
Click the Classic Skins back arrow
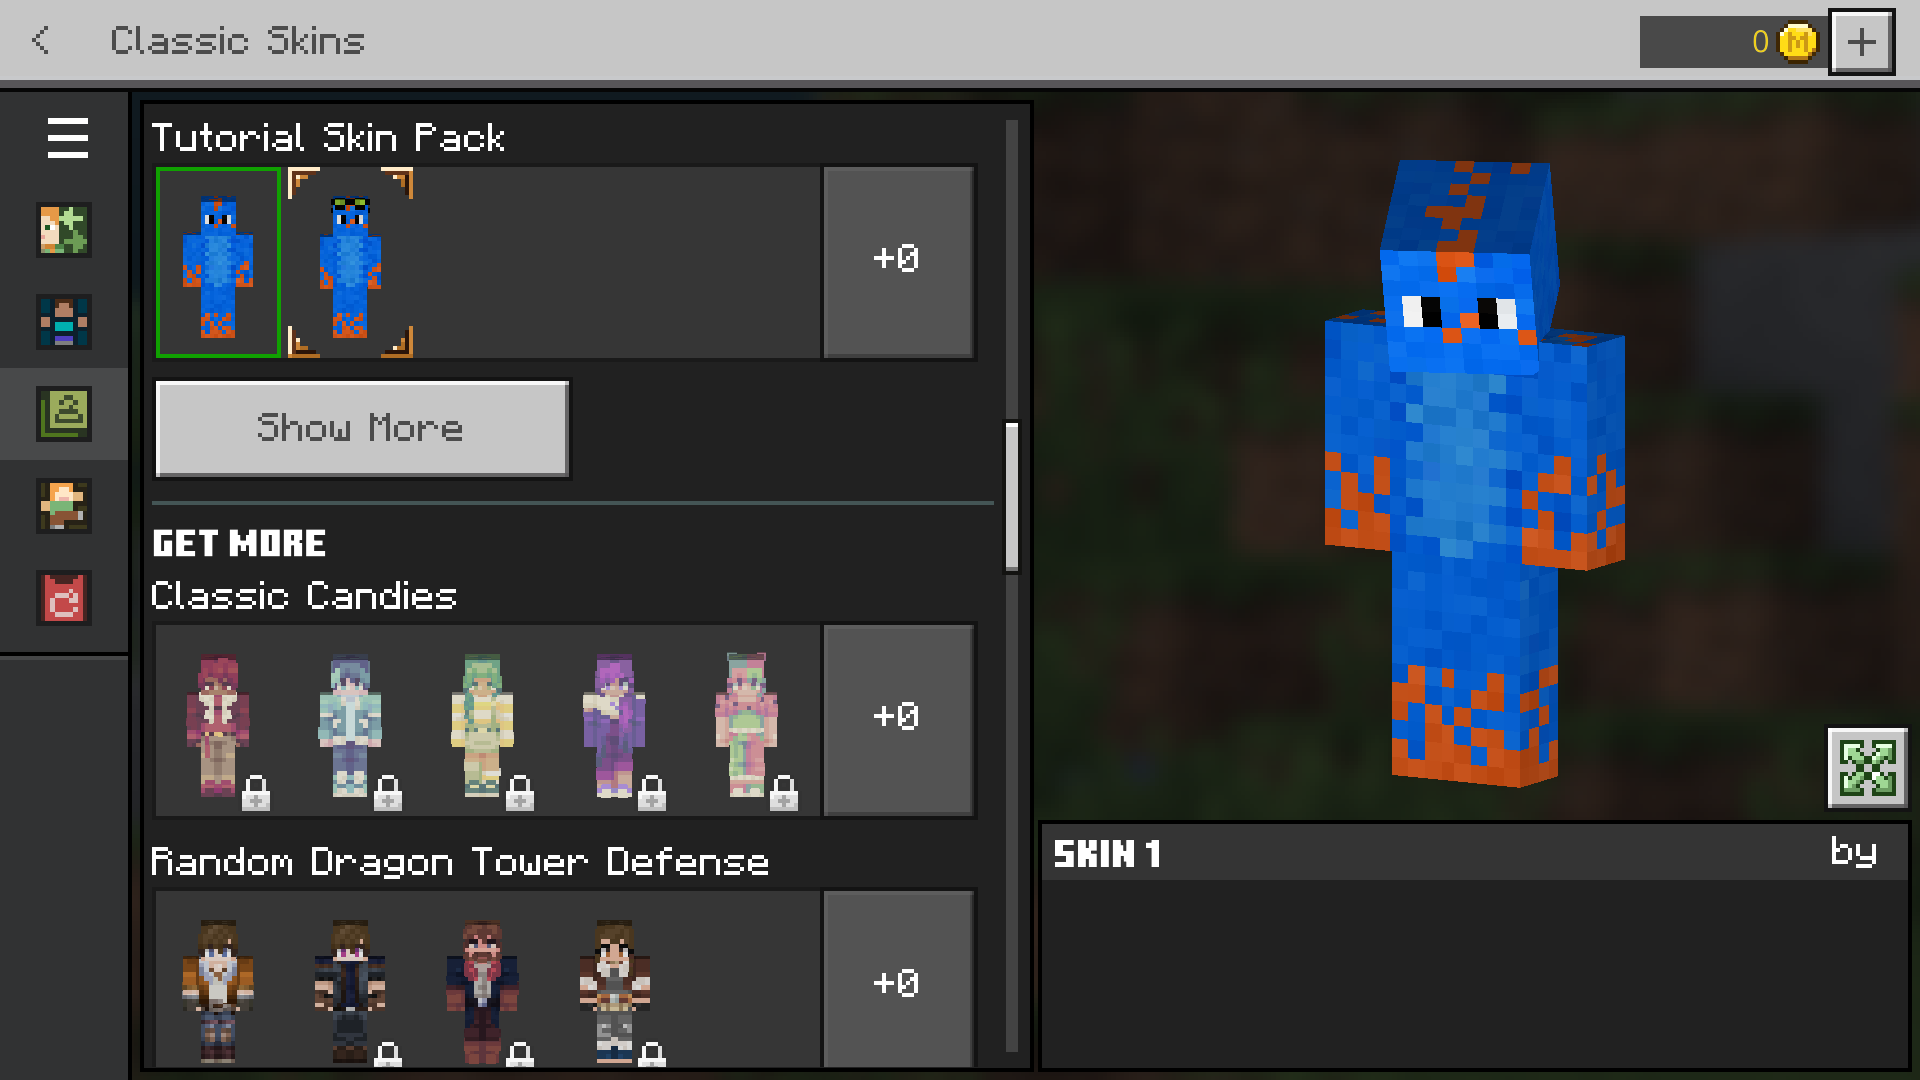(x=41, y=40)
